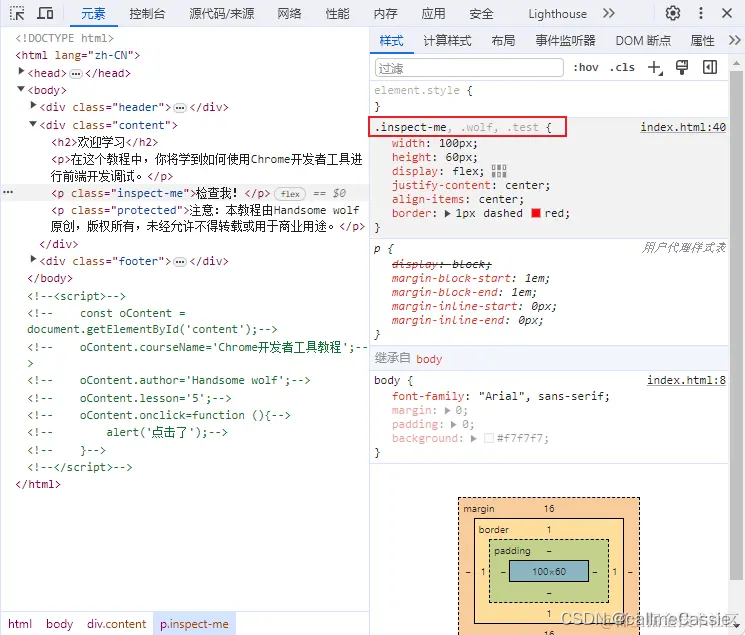
Task: Select the 计算样式 sidebar tab
Action: click(447, 41)
